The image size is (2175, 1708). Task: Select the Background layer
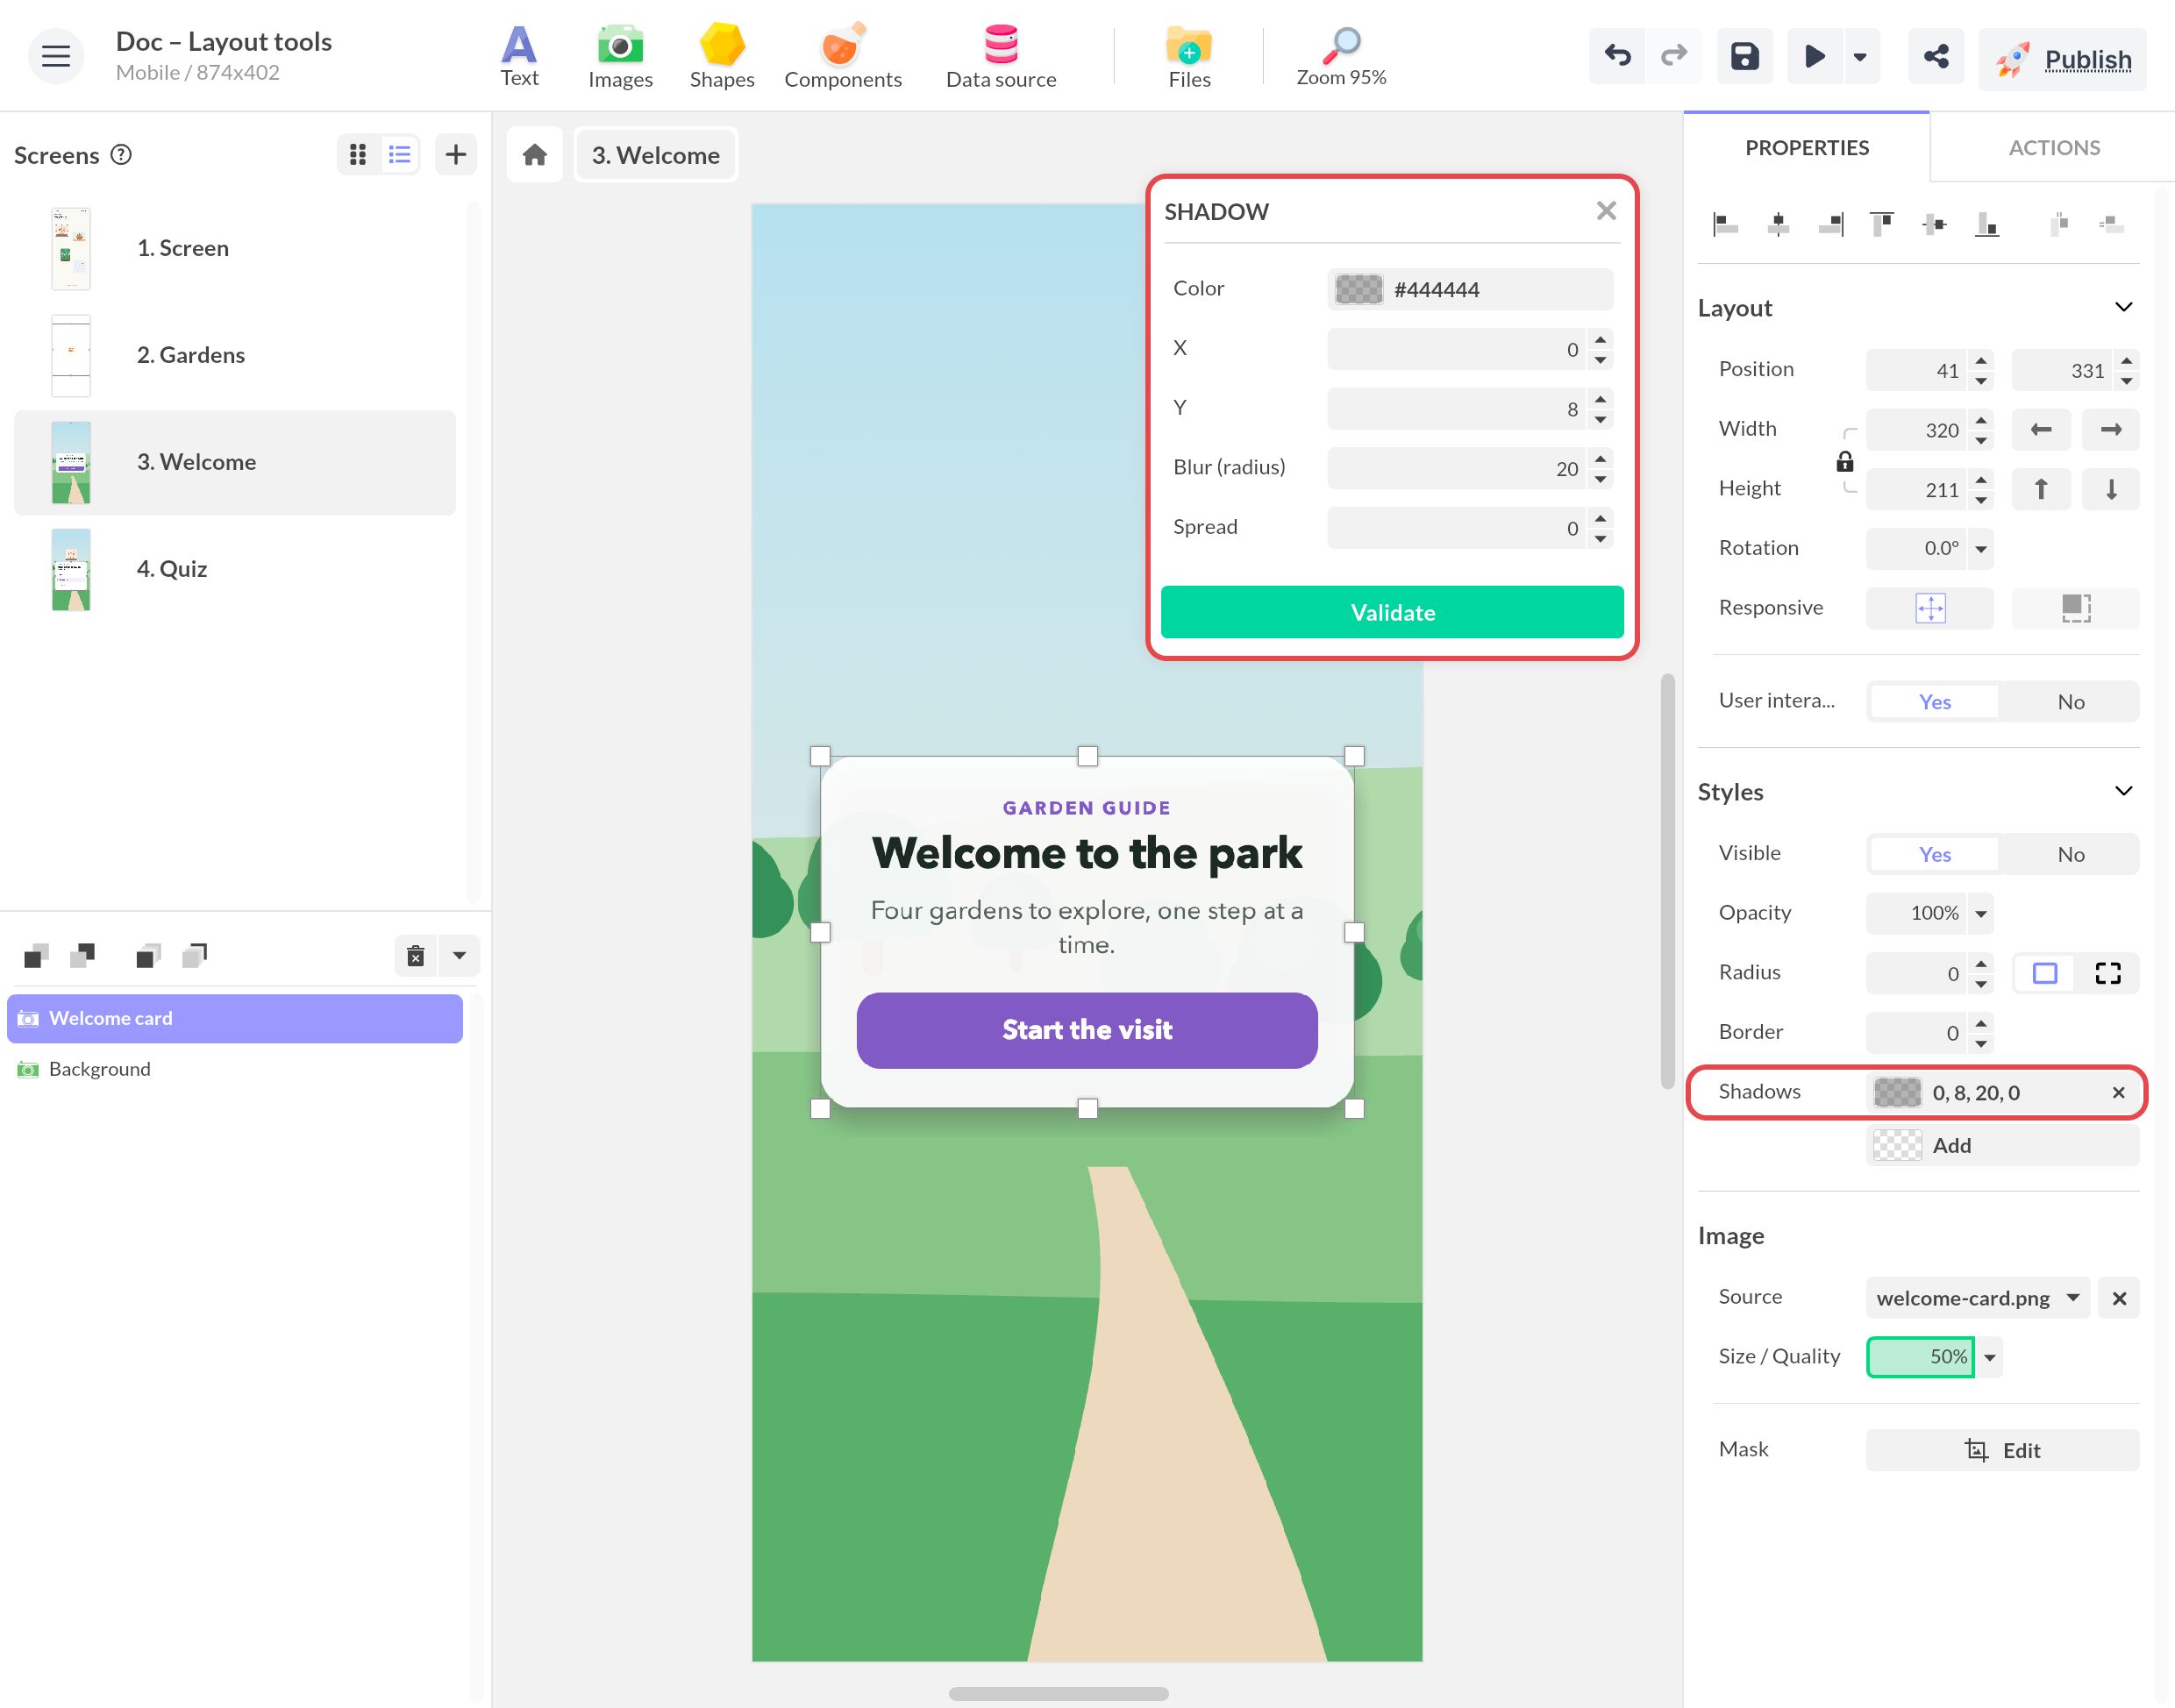click(235, 1069)
